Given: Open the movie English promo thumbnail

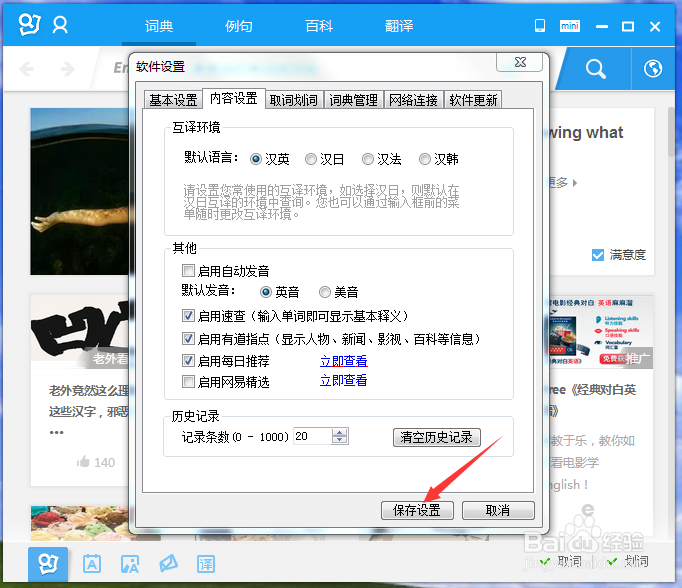Looking at the screenshot, I should click(601, 332).
